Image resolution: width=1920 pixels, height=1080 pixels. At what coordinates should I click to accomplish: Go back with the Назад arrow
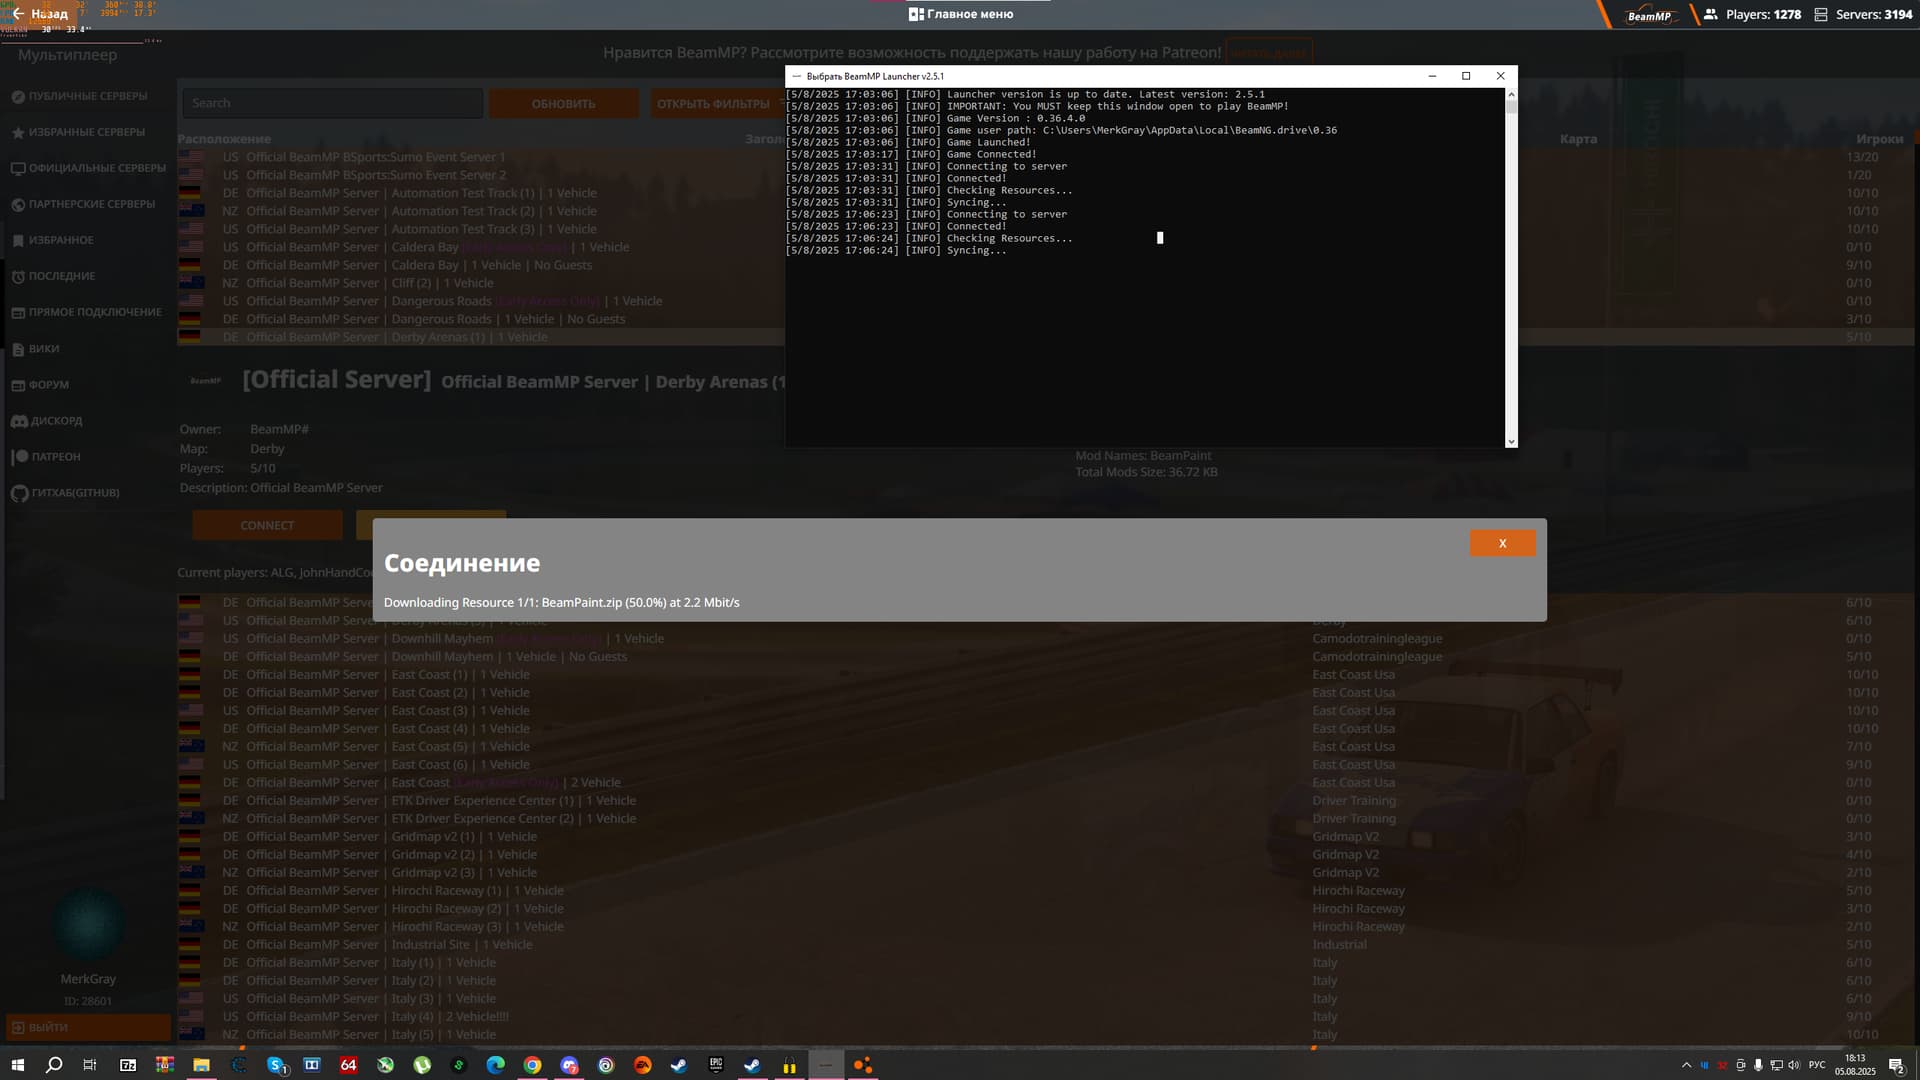pos(40,14)
